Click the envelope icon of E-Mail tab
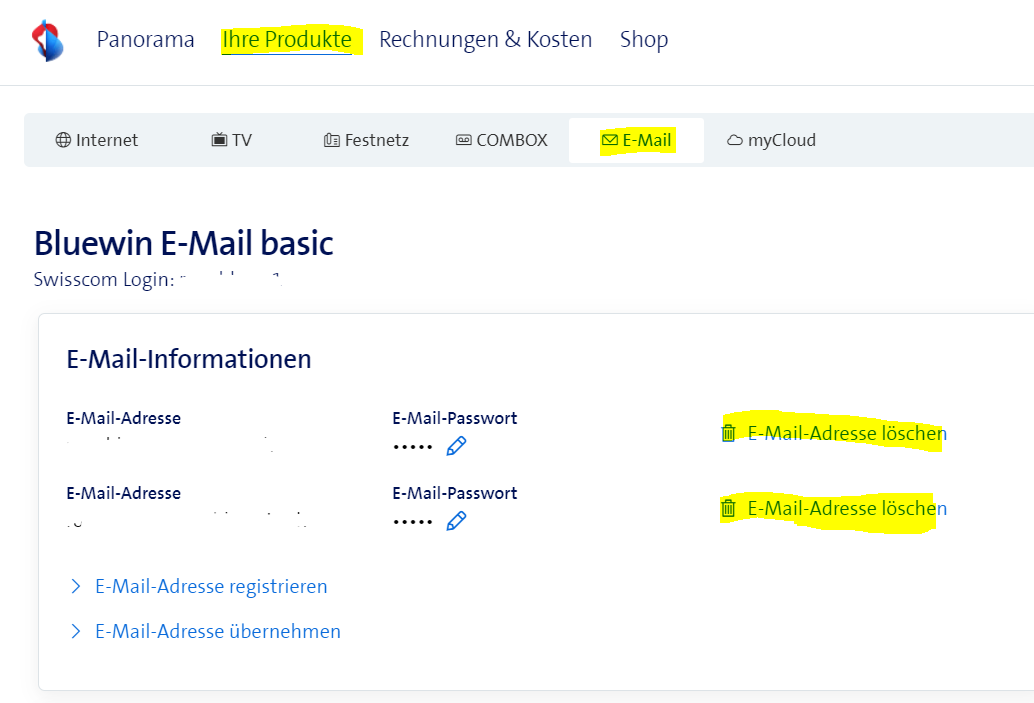 [x=610, y=140]
